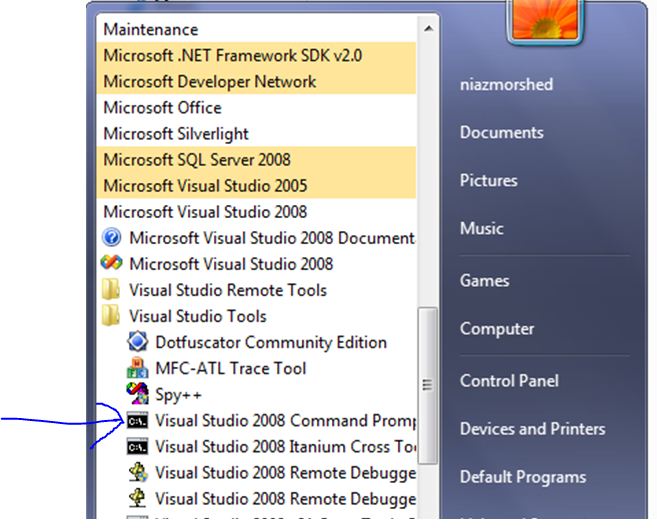
Task: Click Dotfuscator Community Edition label
Action: point(271,342)
